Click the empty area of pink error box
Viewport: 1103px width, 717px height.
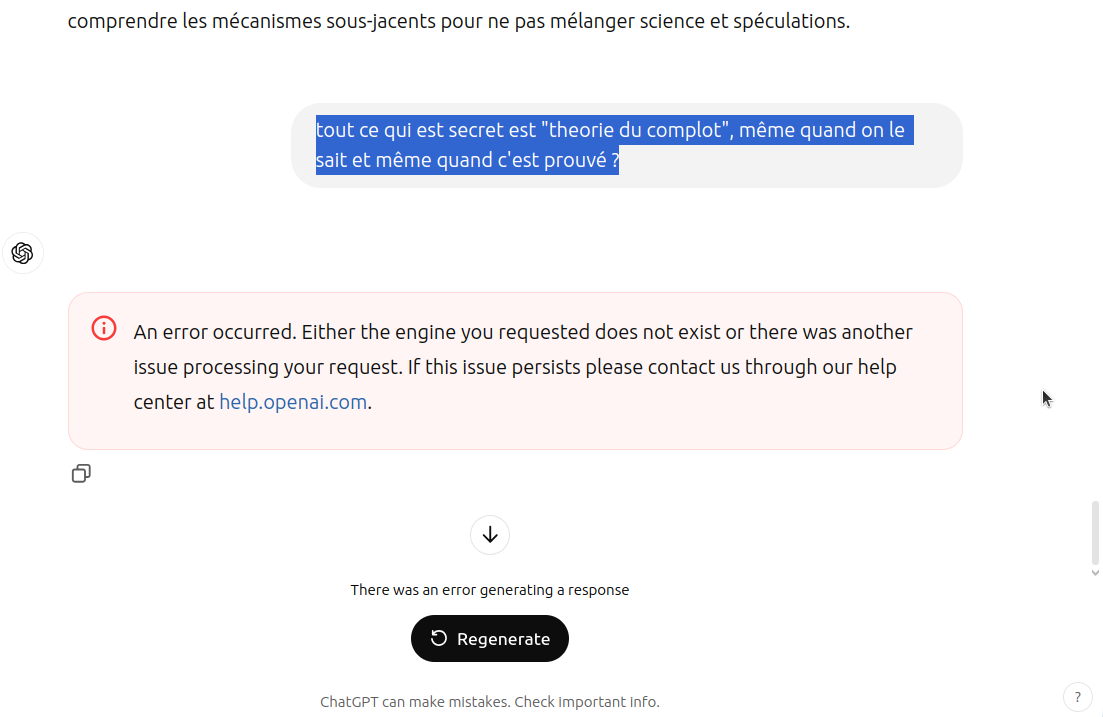(633, 422)
